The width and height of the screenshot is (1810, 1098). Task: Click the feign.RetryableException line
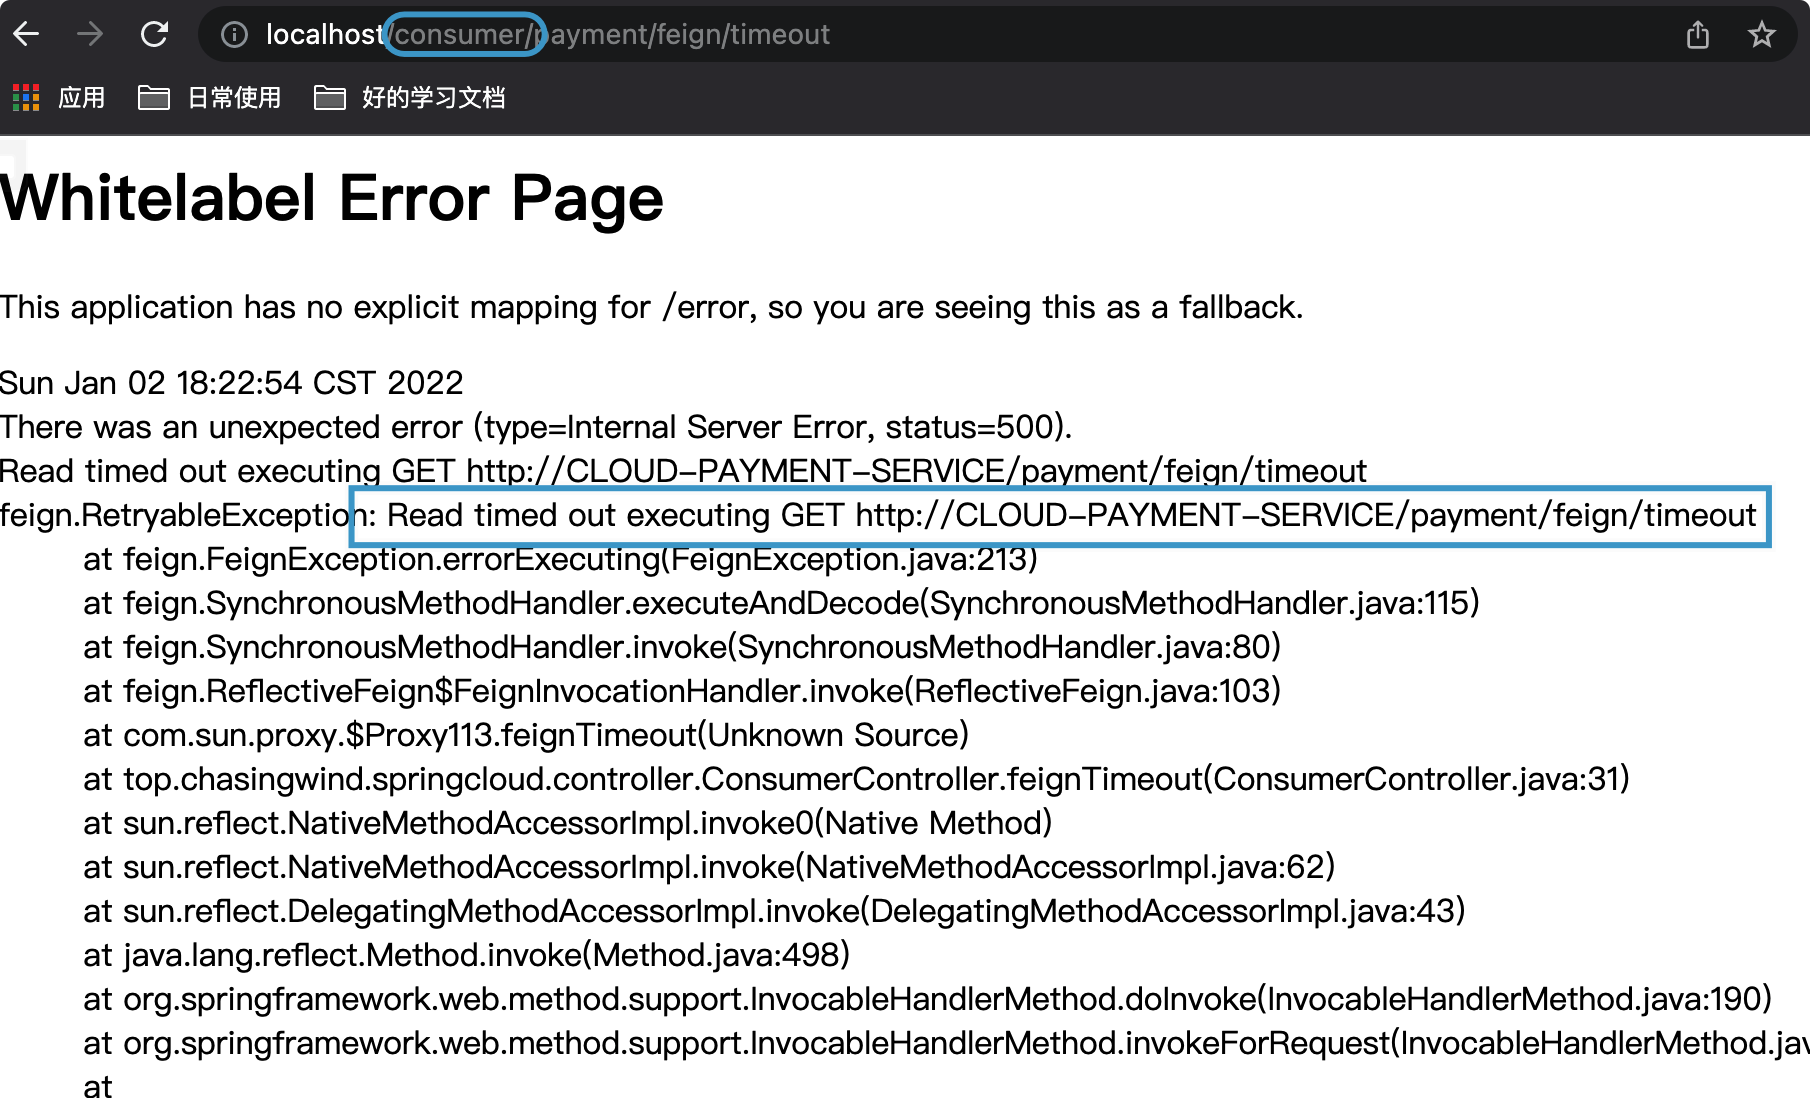[x=879, y=515]
